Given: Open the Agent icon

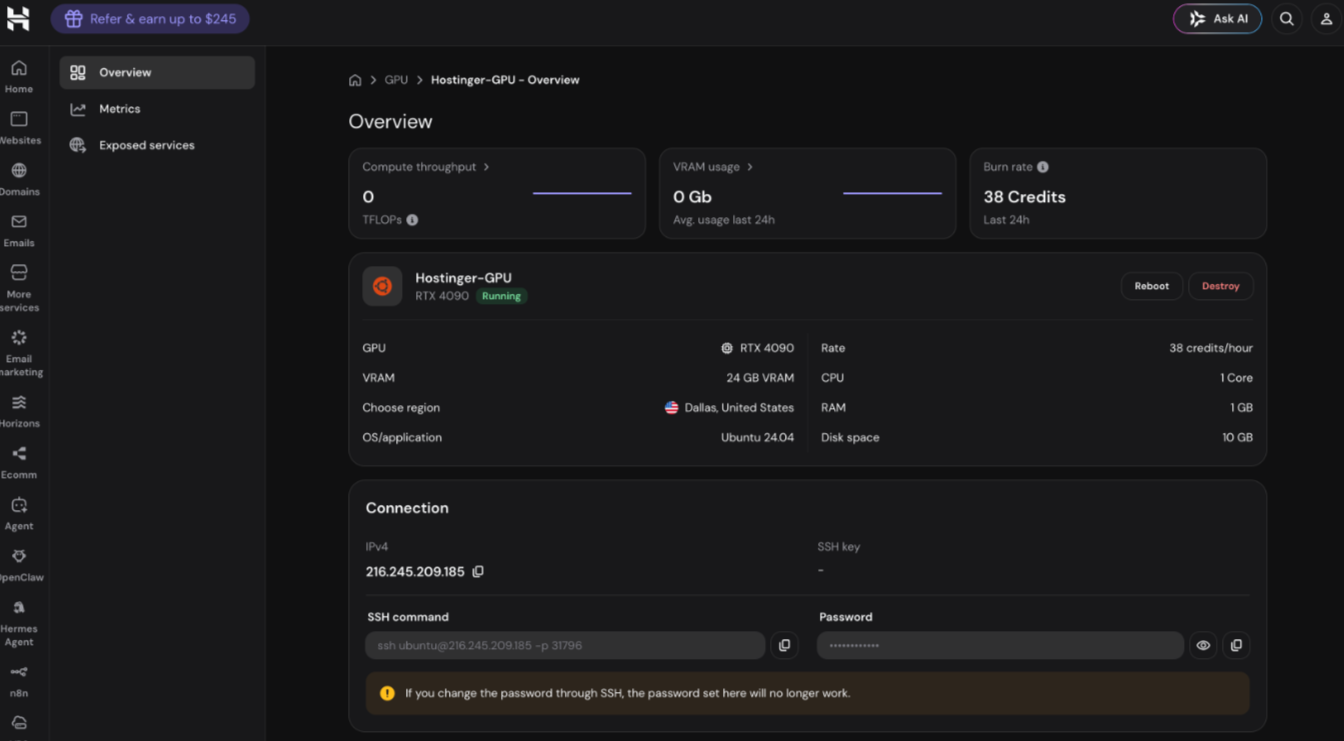Looking at the screenshot, I should 19,505.
